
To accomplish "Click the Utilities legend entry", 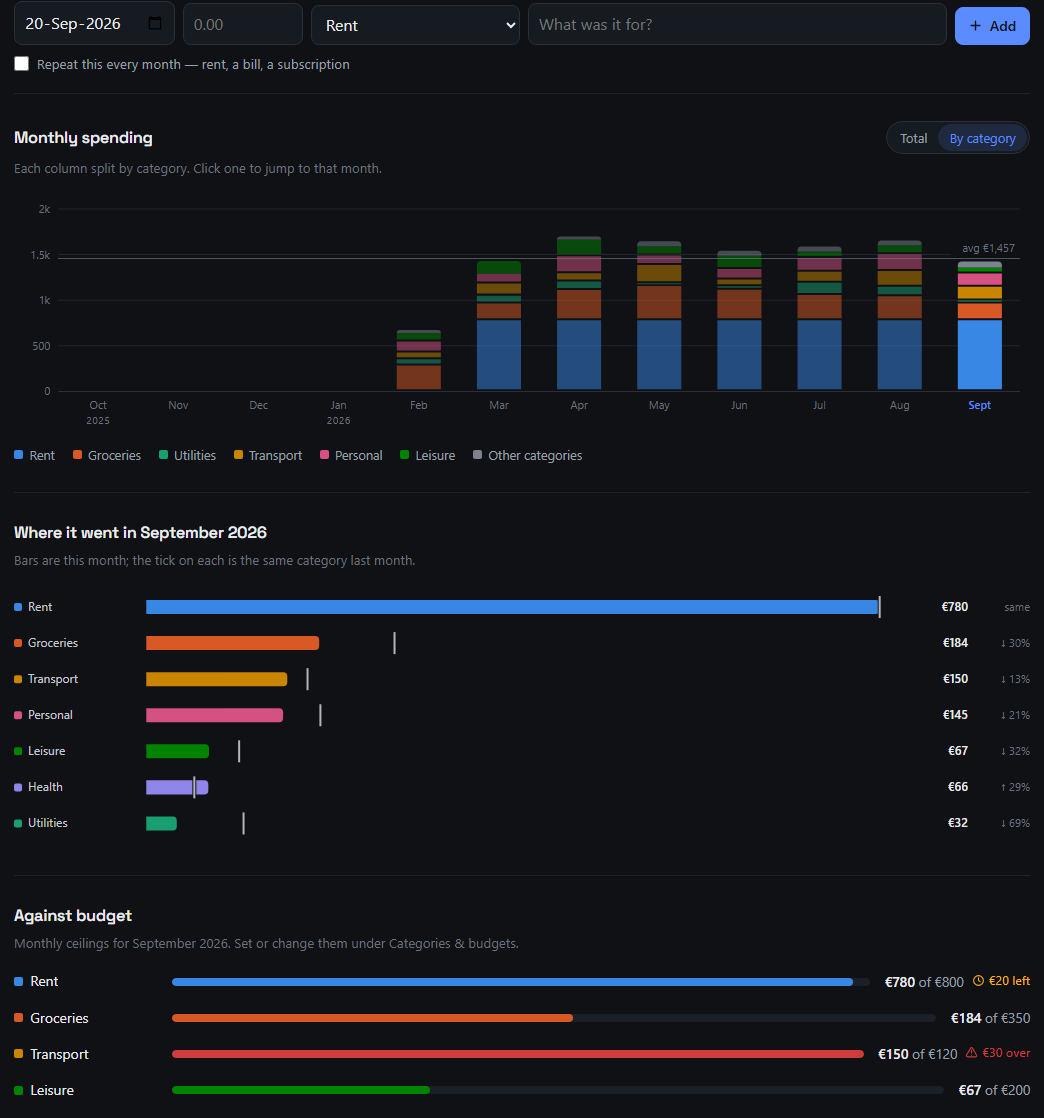I will pyautogui.click(x=187, y=455).
